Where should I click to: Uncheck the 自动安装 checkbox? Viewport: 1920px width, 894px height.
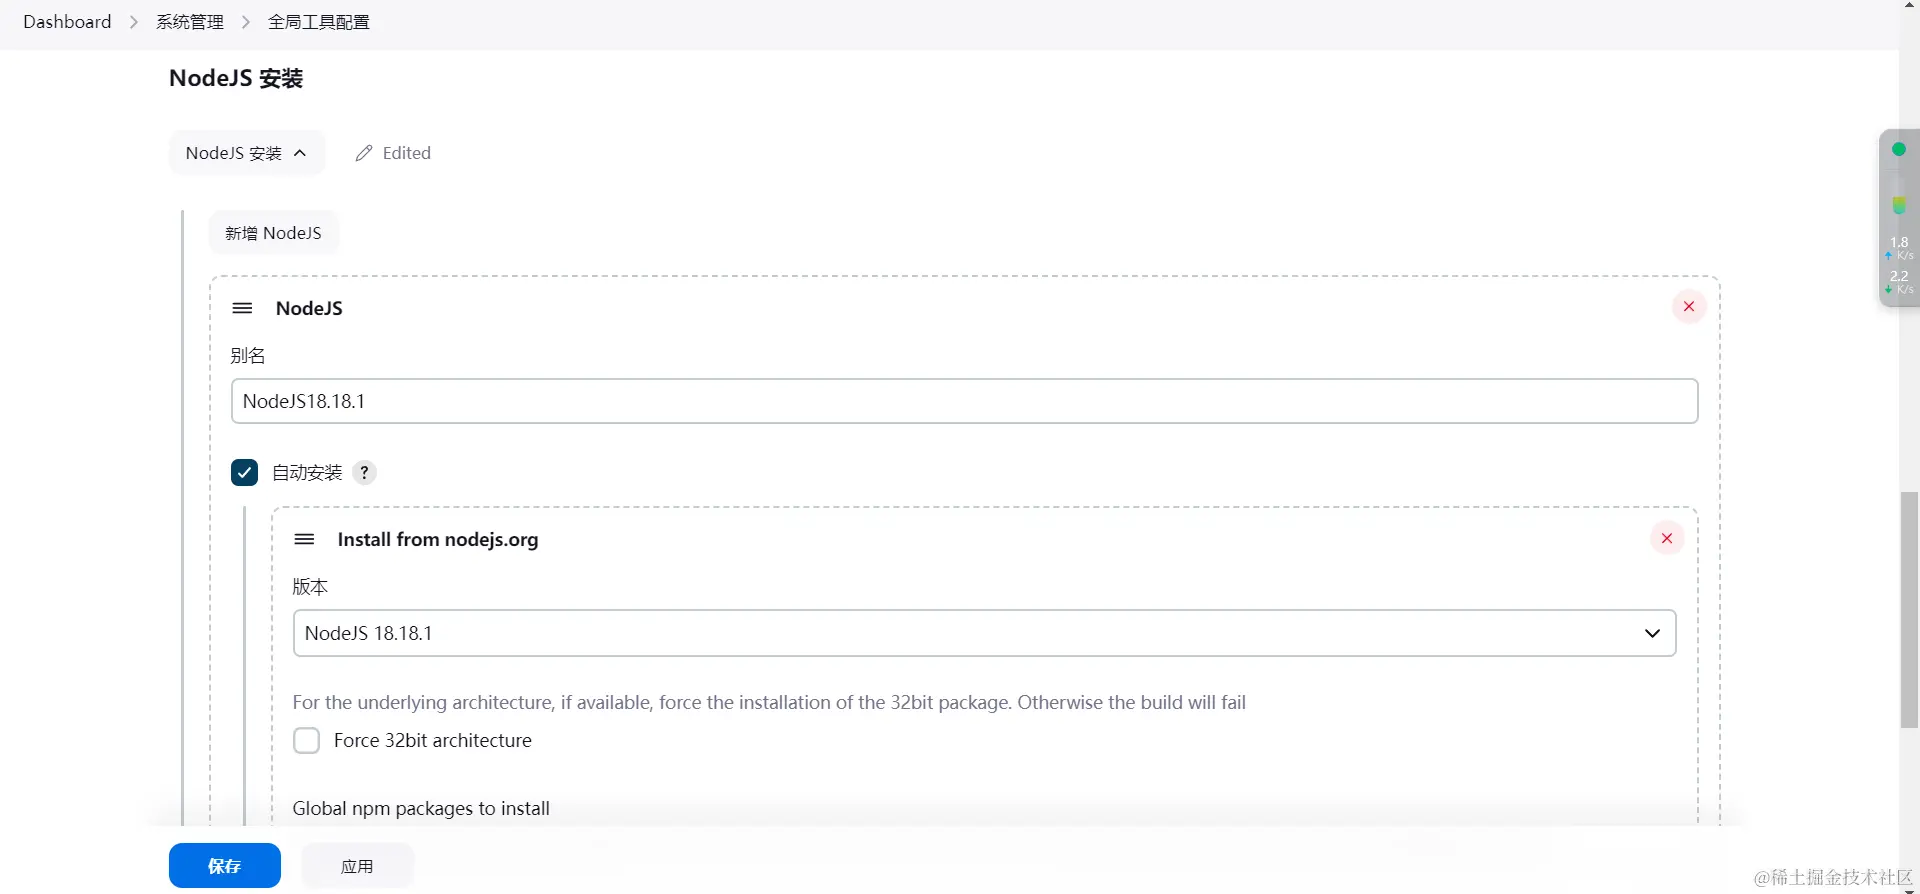(x=244, y=473)
